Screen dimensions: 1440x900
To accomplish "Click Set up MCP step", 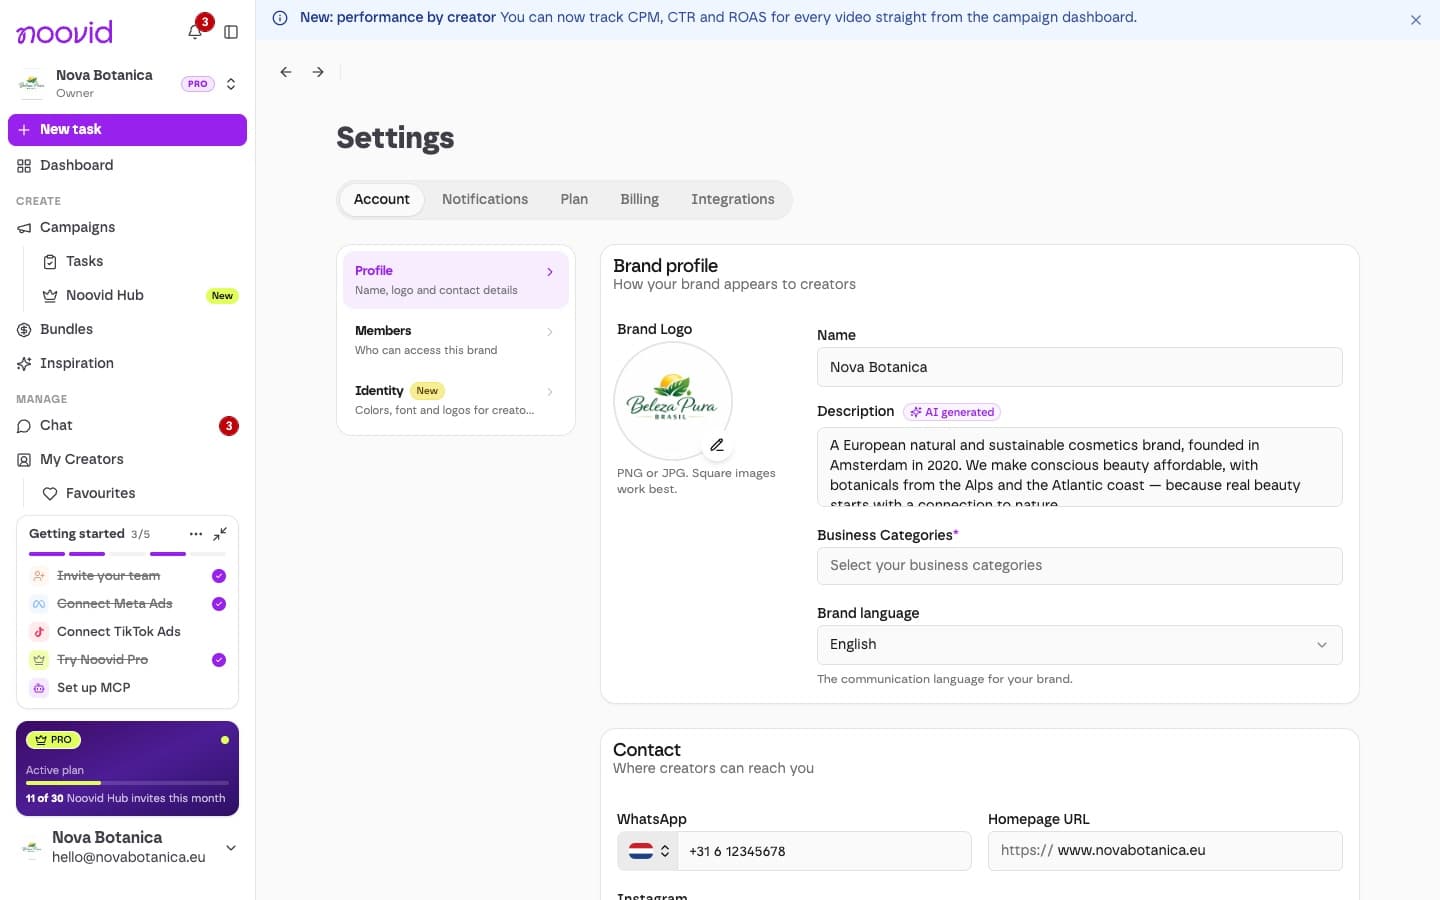I will click(x=127, y=688).
